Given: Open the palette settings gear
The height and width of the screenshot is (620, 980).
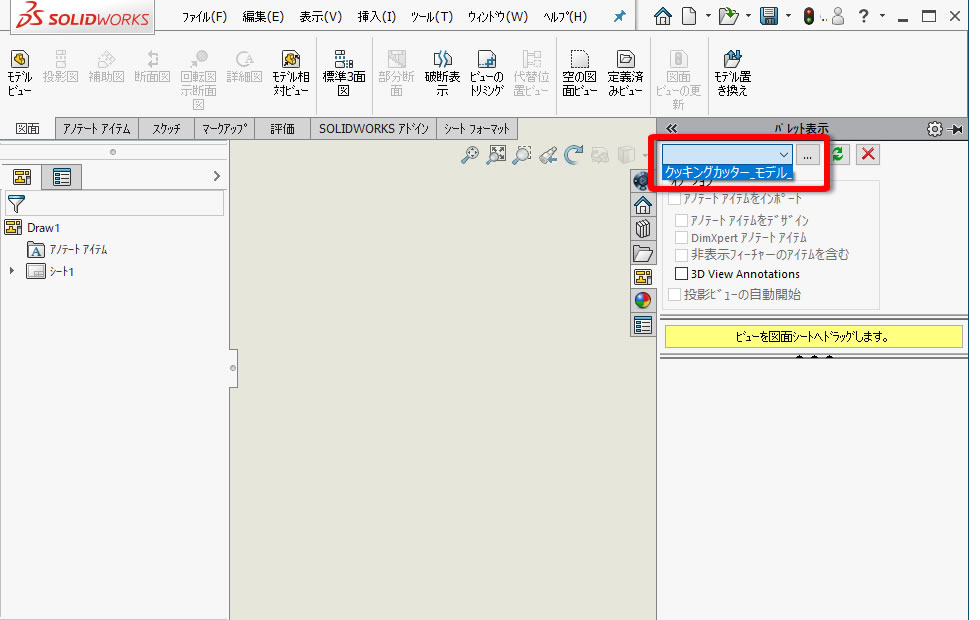Looking at the screenshot, I should click(x=934, y=129).
